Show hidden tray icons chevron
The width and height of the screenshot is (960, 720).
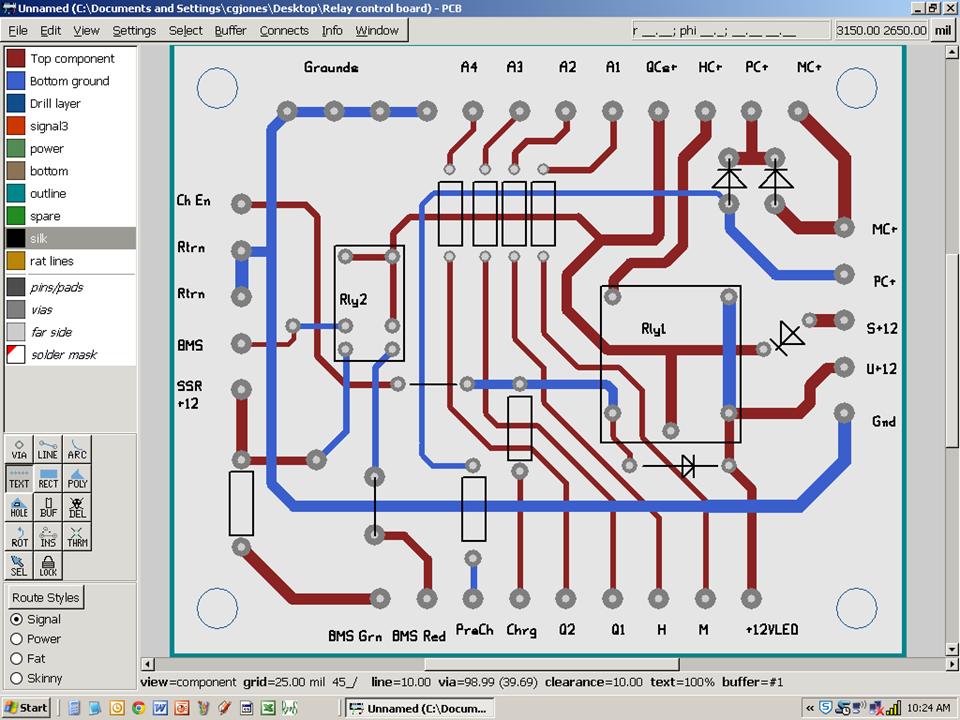809,708
